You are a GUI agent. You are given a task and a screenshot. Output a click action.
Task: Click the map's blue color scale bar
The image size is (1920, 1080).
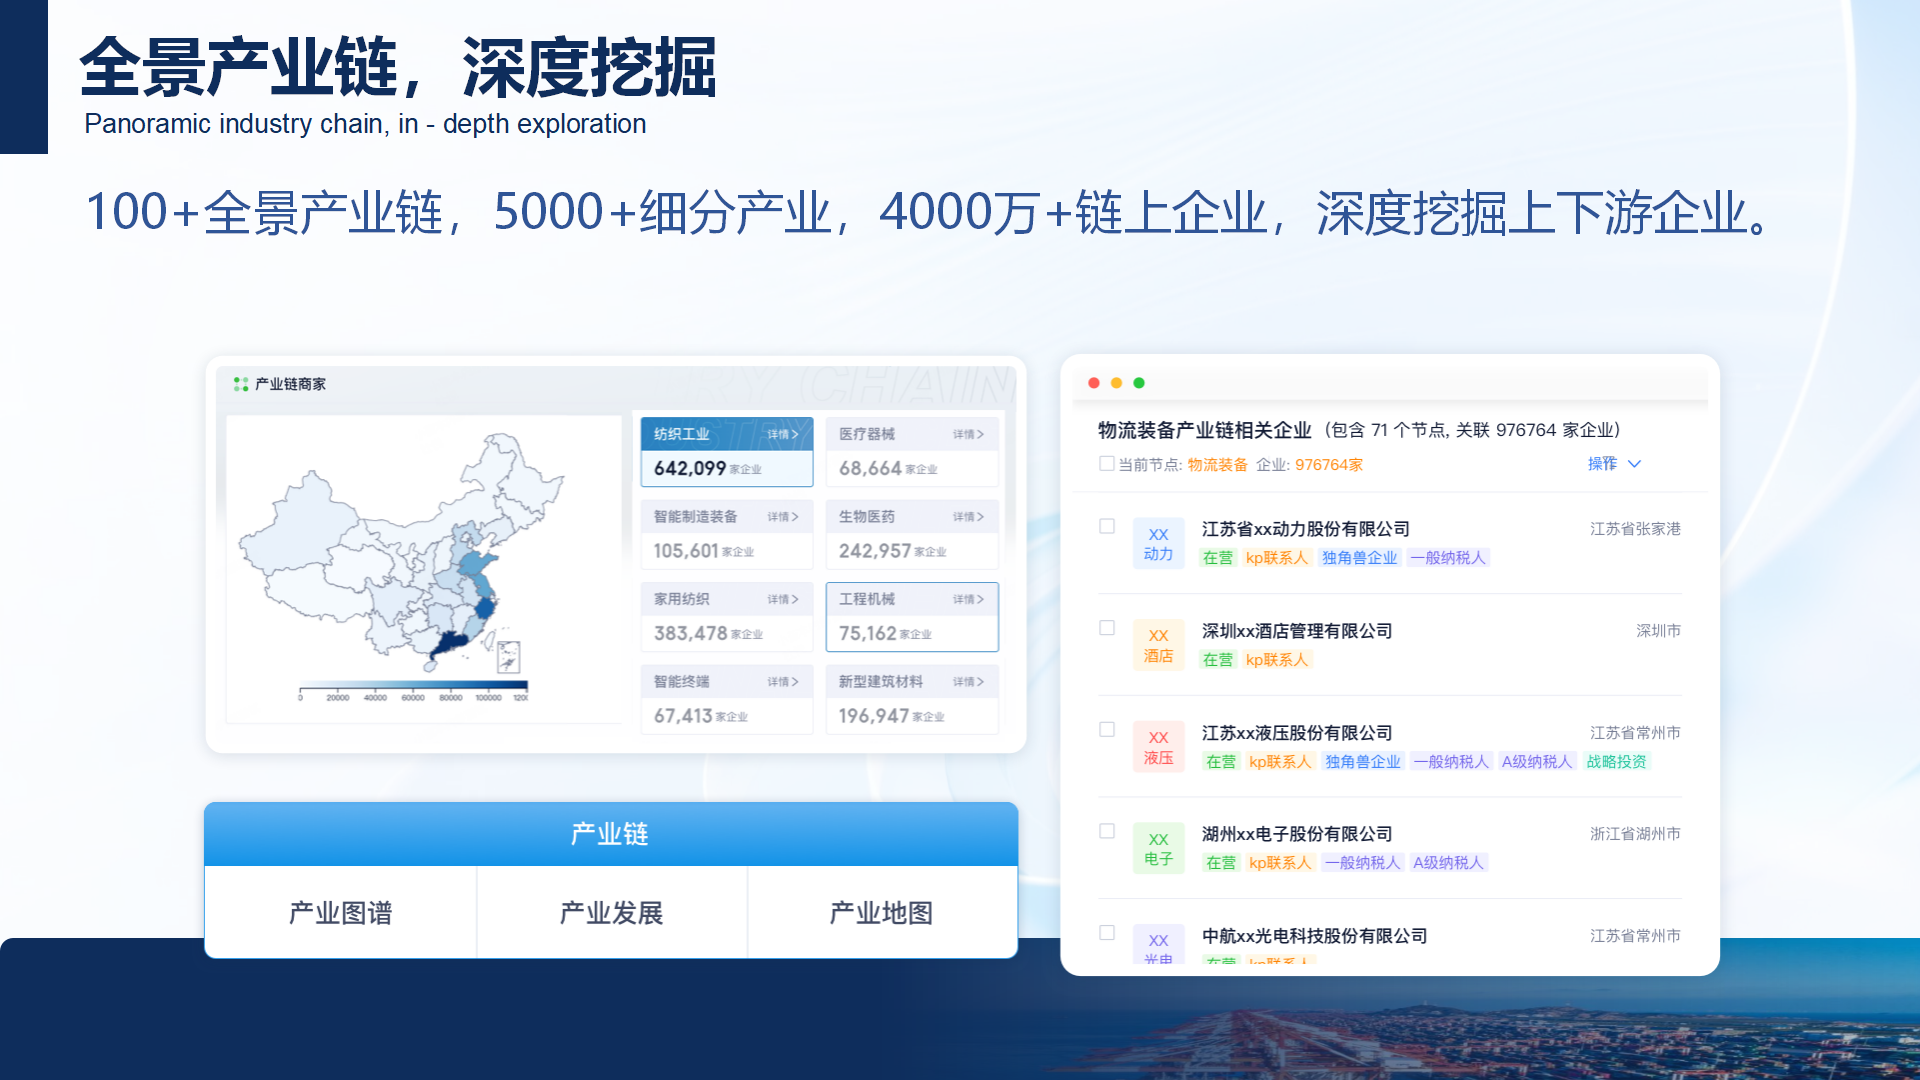click(x=413, y=686)
